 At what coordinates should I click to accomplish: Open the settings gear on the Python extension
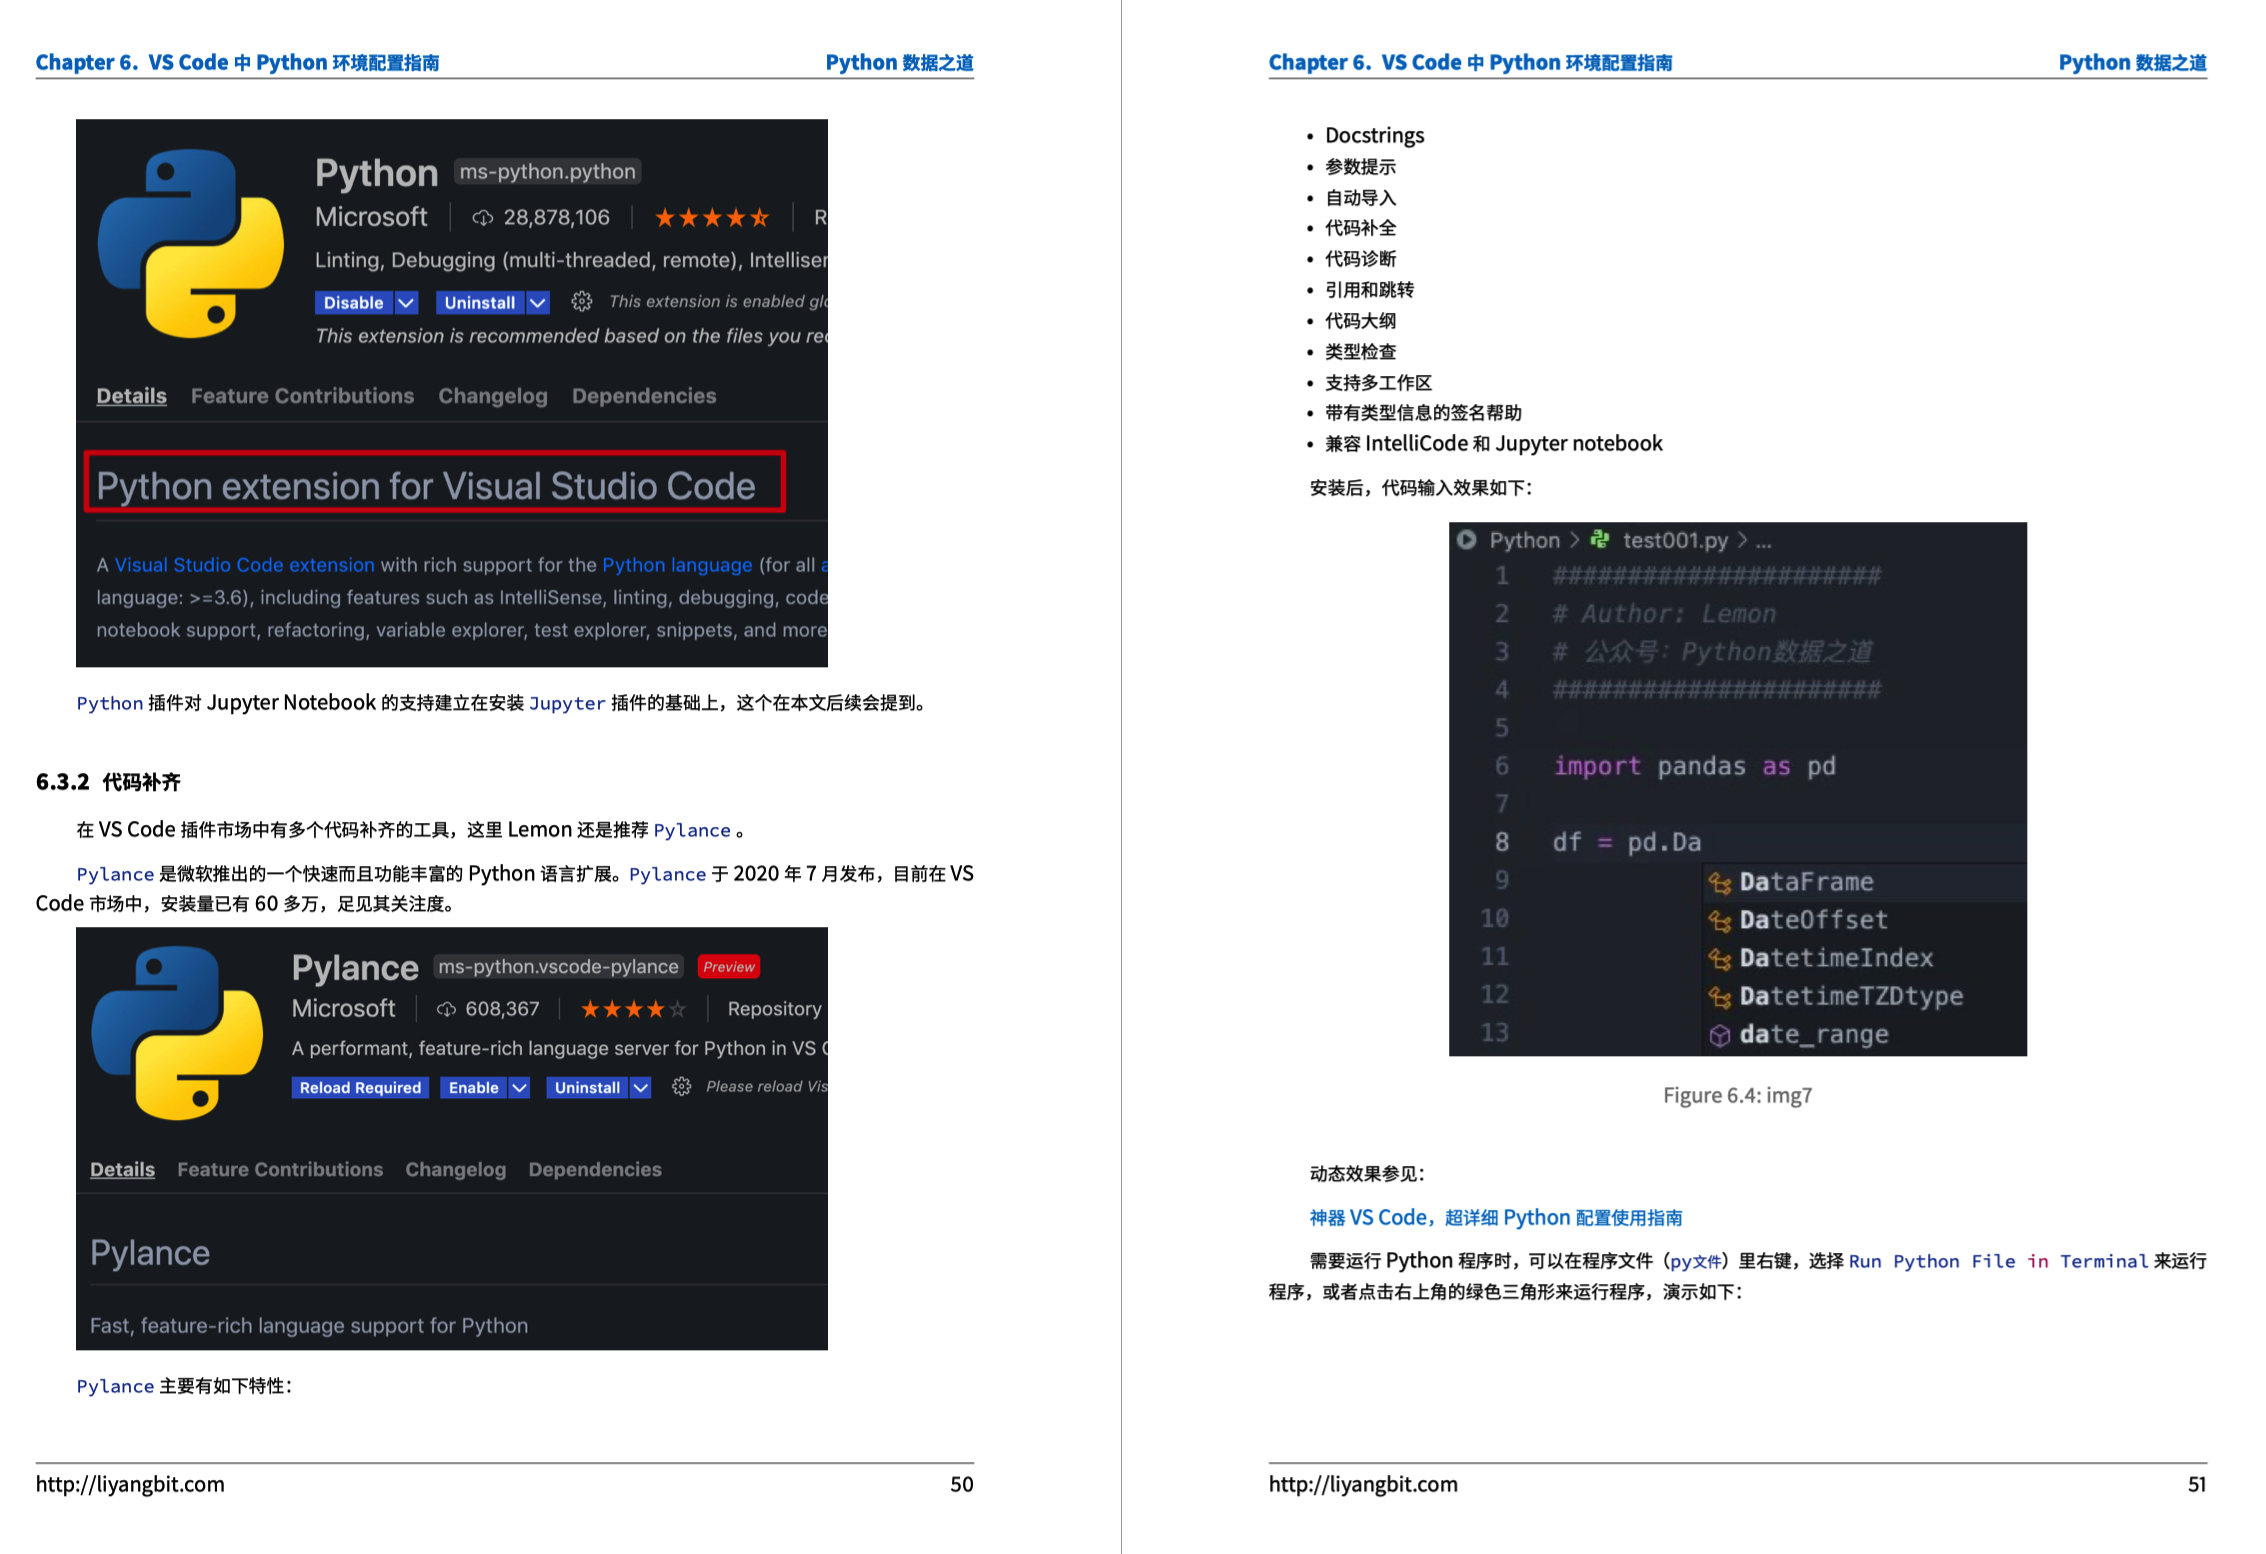[x=583, y=301]
